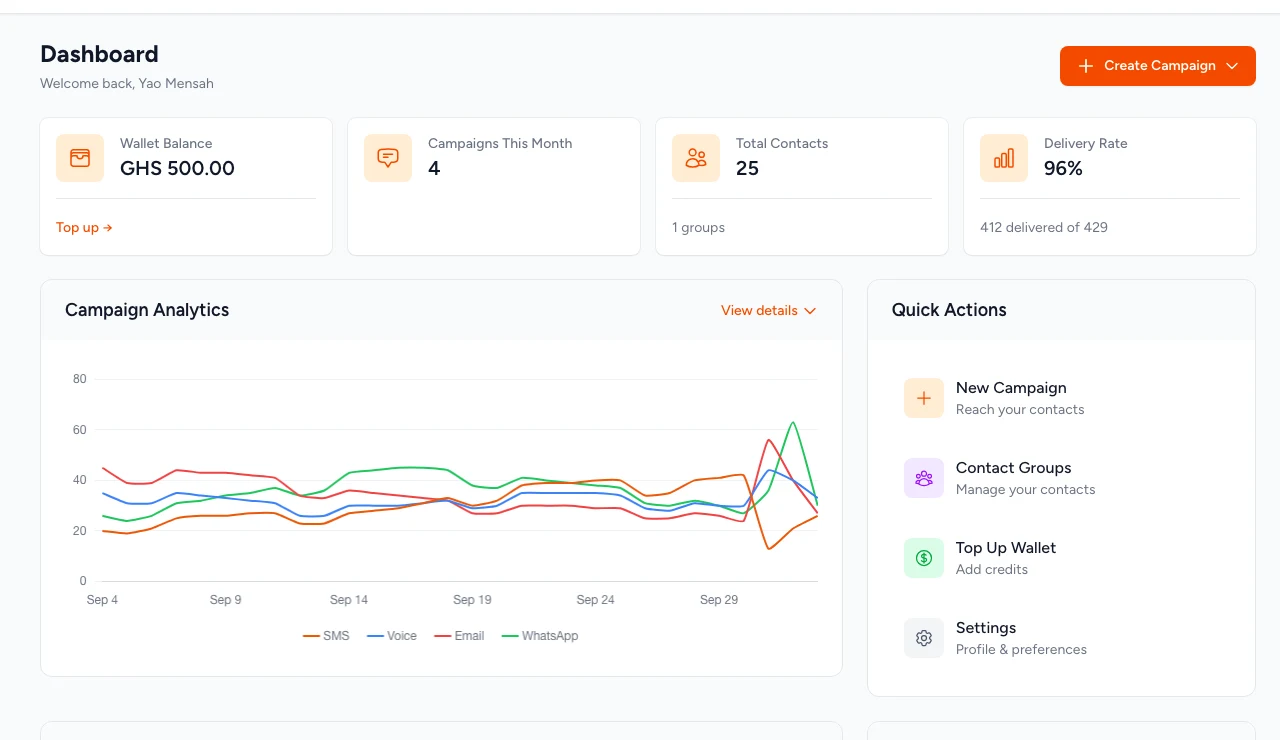Open the Top up link
1280x740 pixels.
(x=84, y=227)
